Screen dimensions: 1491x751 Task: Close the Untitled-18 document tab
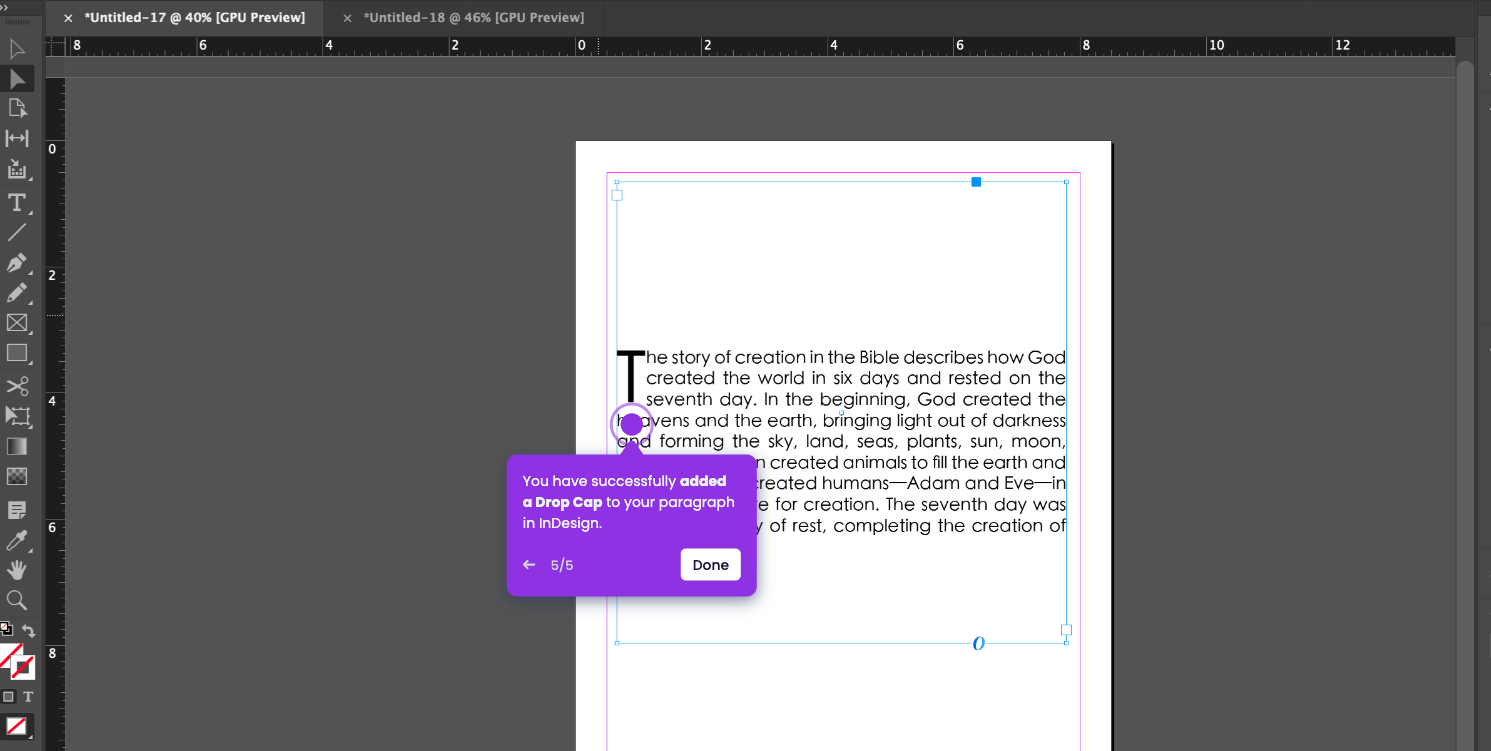click(347, 18)
